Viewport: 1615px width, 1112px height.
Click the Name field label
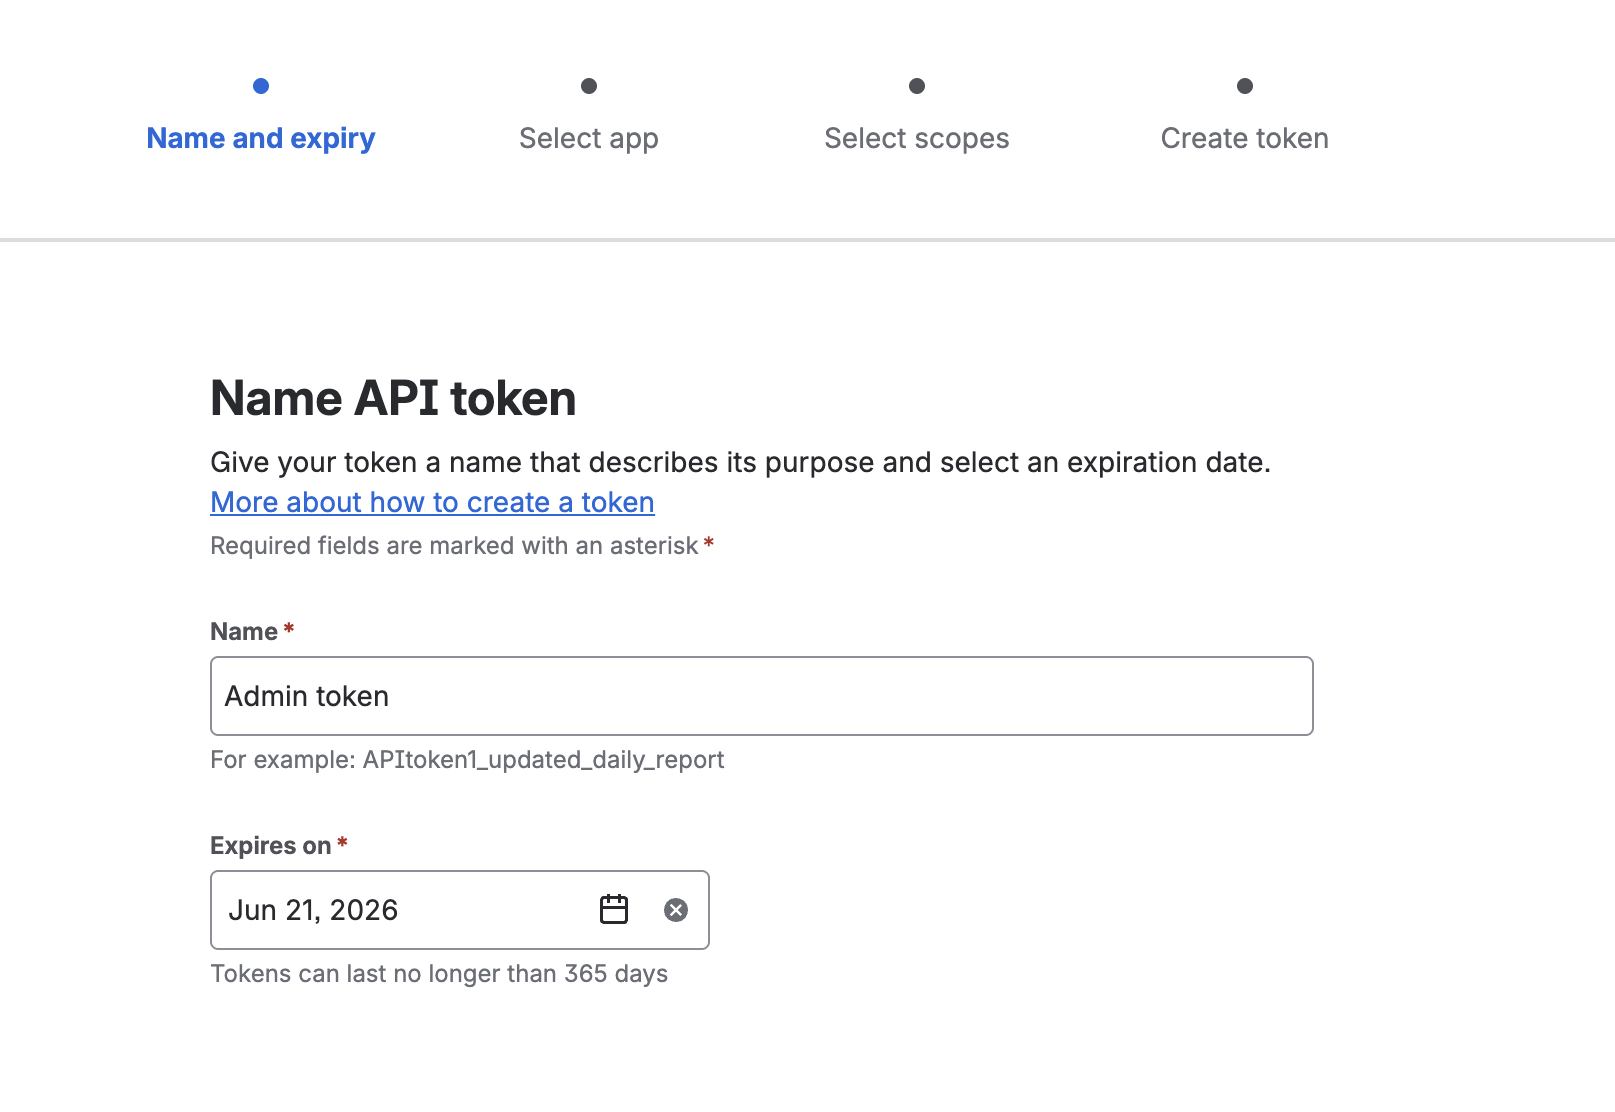click(x=244, y=632)
